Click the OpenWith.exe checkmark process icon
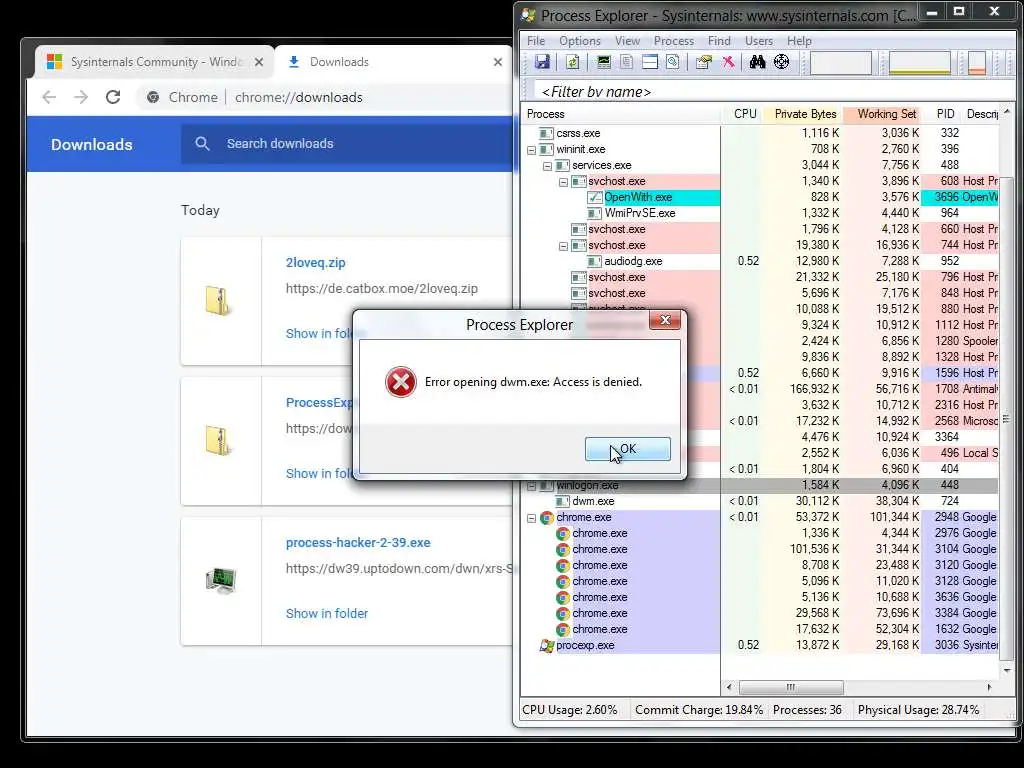 [x=594, y=197]
